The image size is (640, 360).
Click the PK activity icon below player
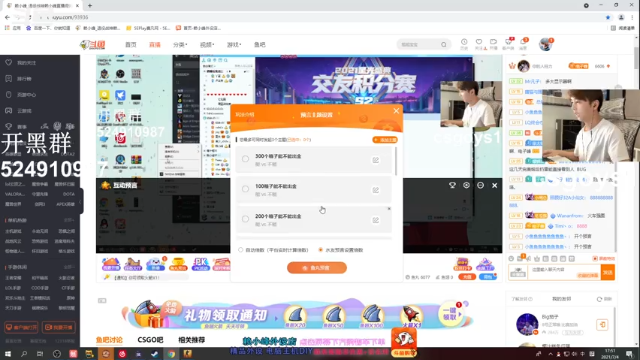point(200,264)
